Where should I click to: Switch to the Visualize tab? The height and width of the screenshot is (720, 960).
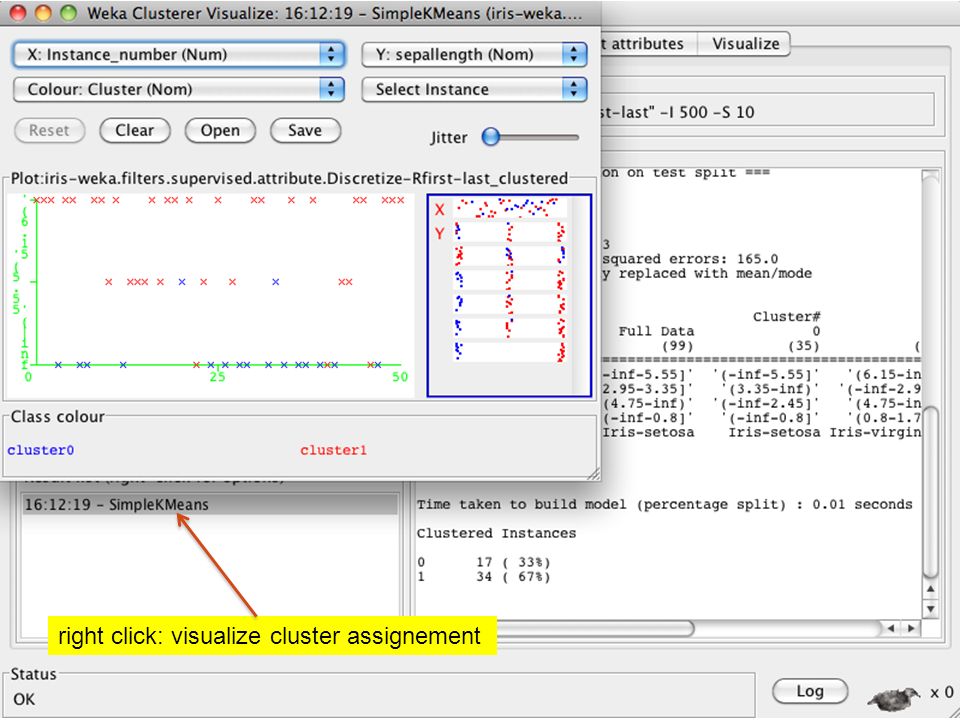[745, 43]
